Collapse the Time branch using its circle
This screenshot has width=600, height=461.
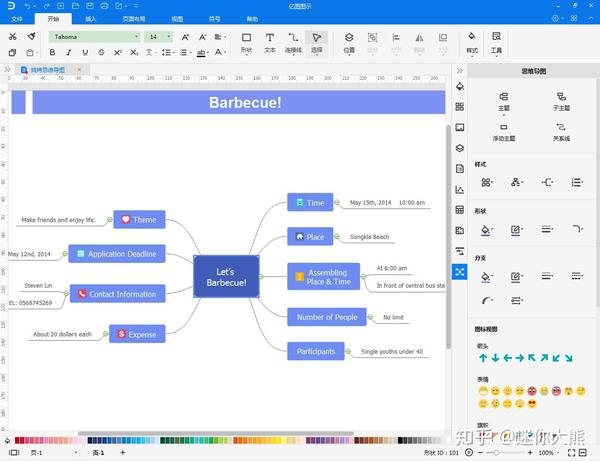click(x=337, y=202)
